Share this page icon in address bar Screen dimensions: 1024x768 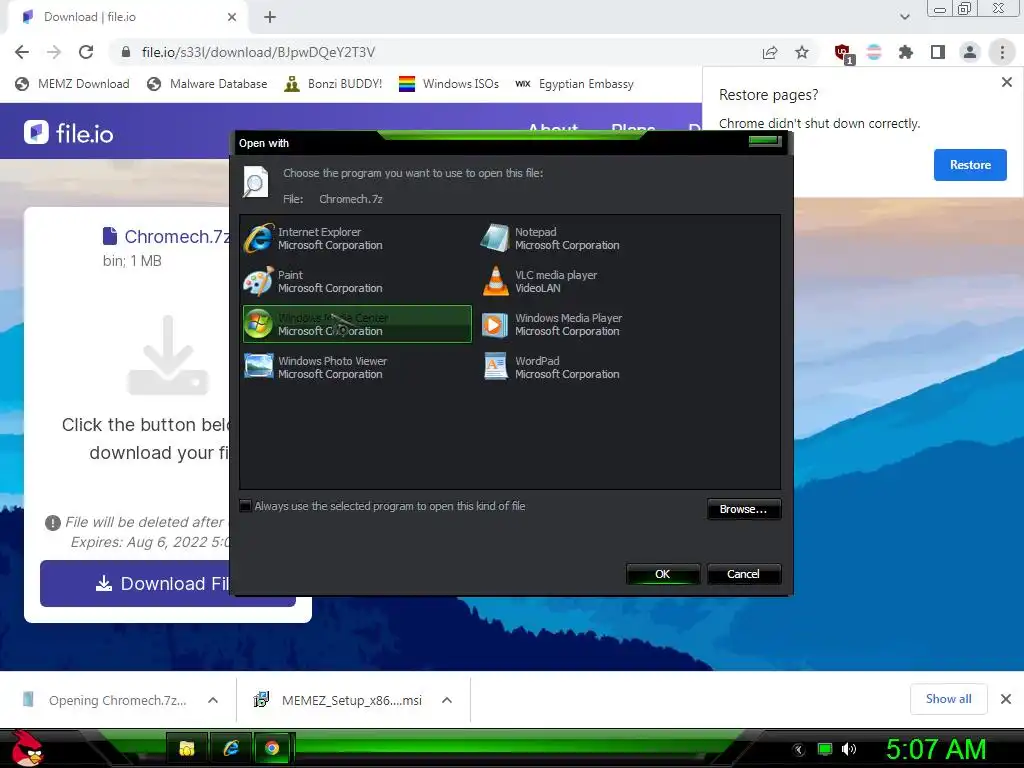click(770, 52)
